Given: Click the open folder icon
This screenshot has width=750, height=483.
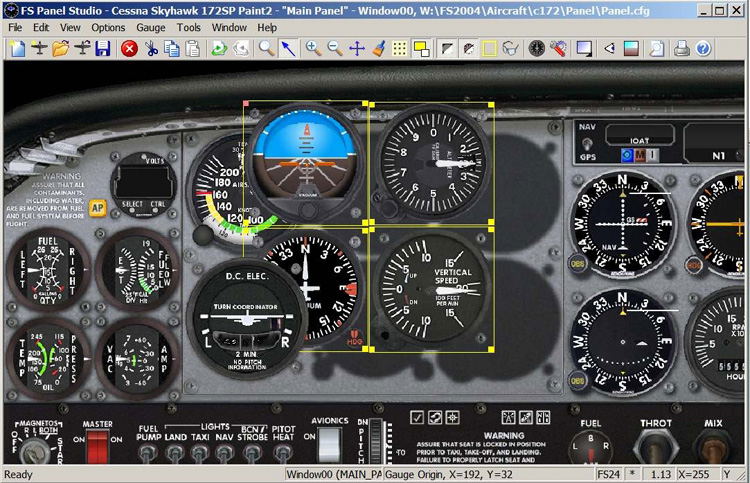Looking at the screenshot, I should coord(61,48).
